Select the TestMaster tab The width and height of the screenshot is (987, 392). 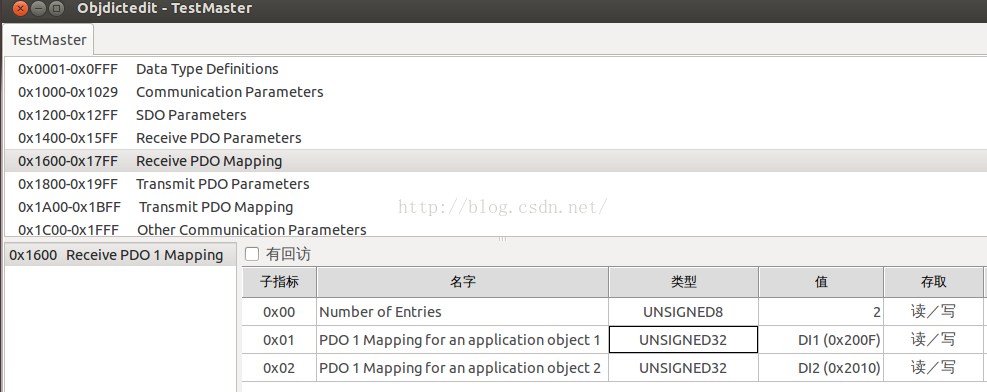48,40
